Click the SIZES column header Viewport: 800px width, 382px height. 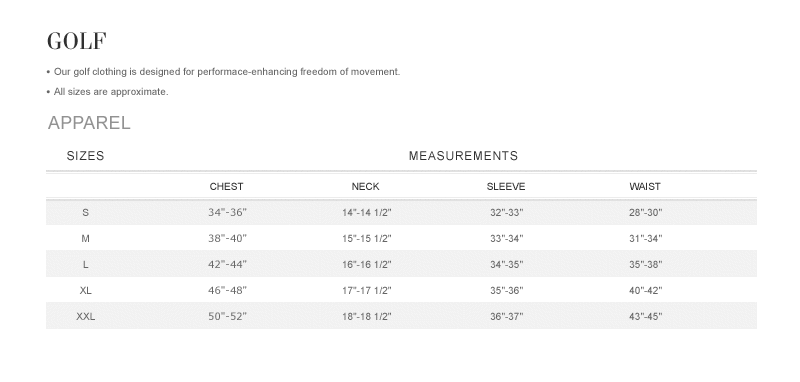[x=85, y=156]
